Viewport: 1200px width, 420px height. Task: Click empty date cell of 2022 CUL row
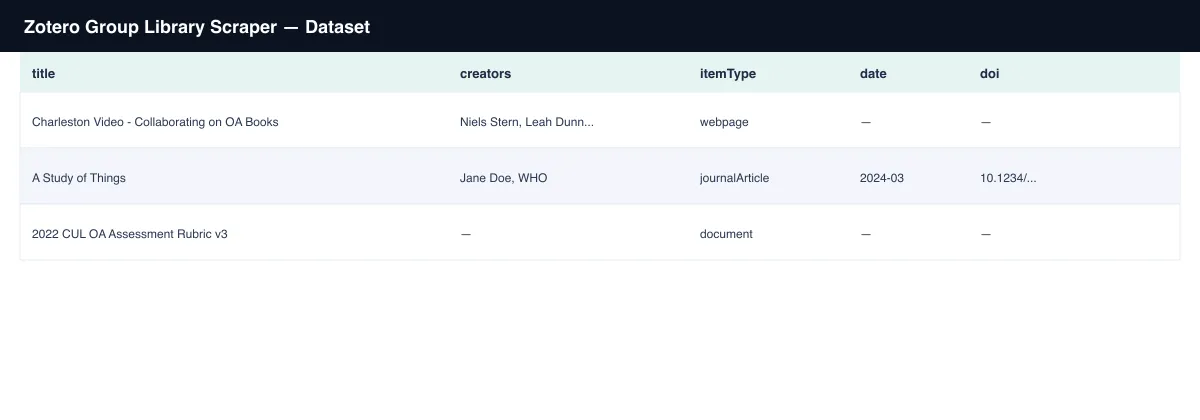(866, 234)
